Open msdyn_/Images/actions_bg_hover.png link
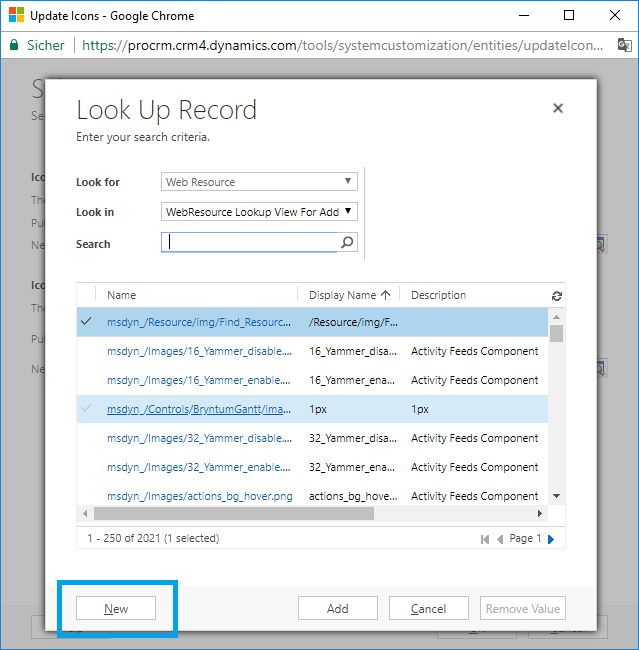The height and width of the screenshot is (650, 639). point(199,496)
